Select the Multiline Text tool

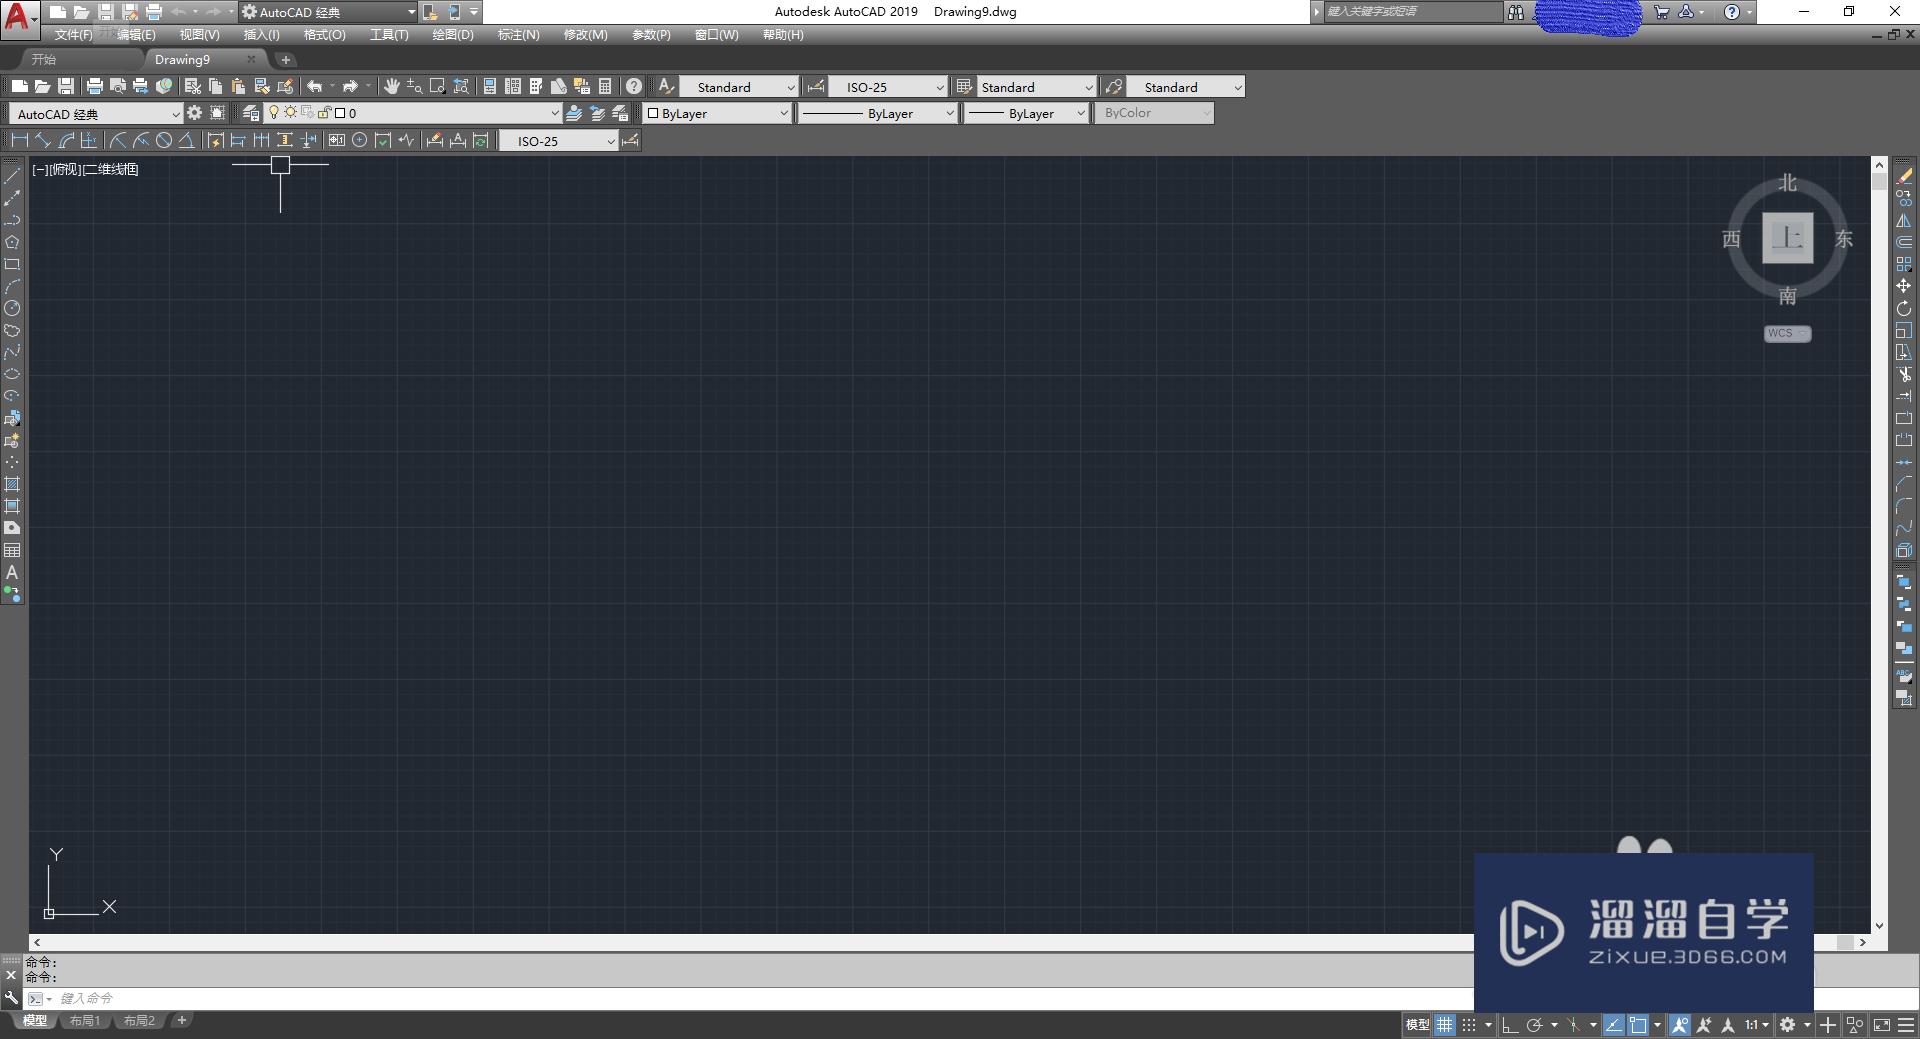13,570
